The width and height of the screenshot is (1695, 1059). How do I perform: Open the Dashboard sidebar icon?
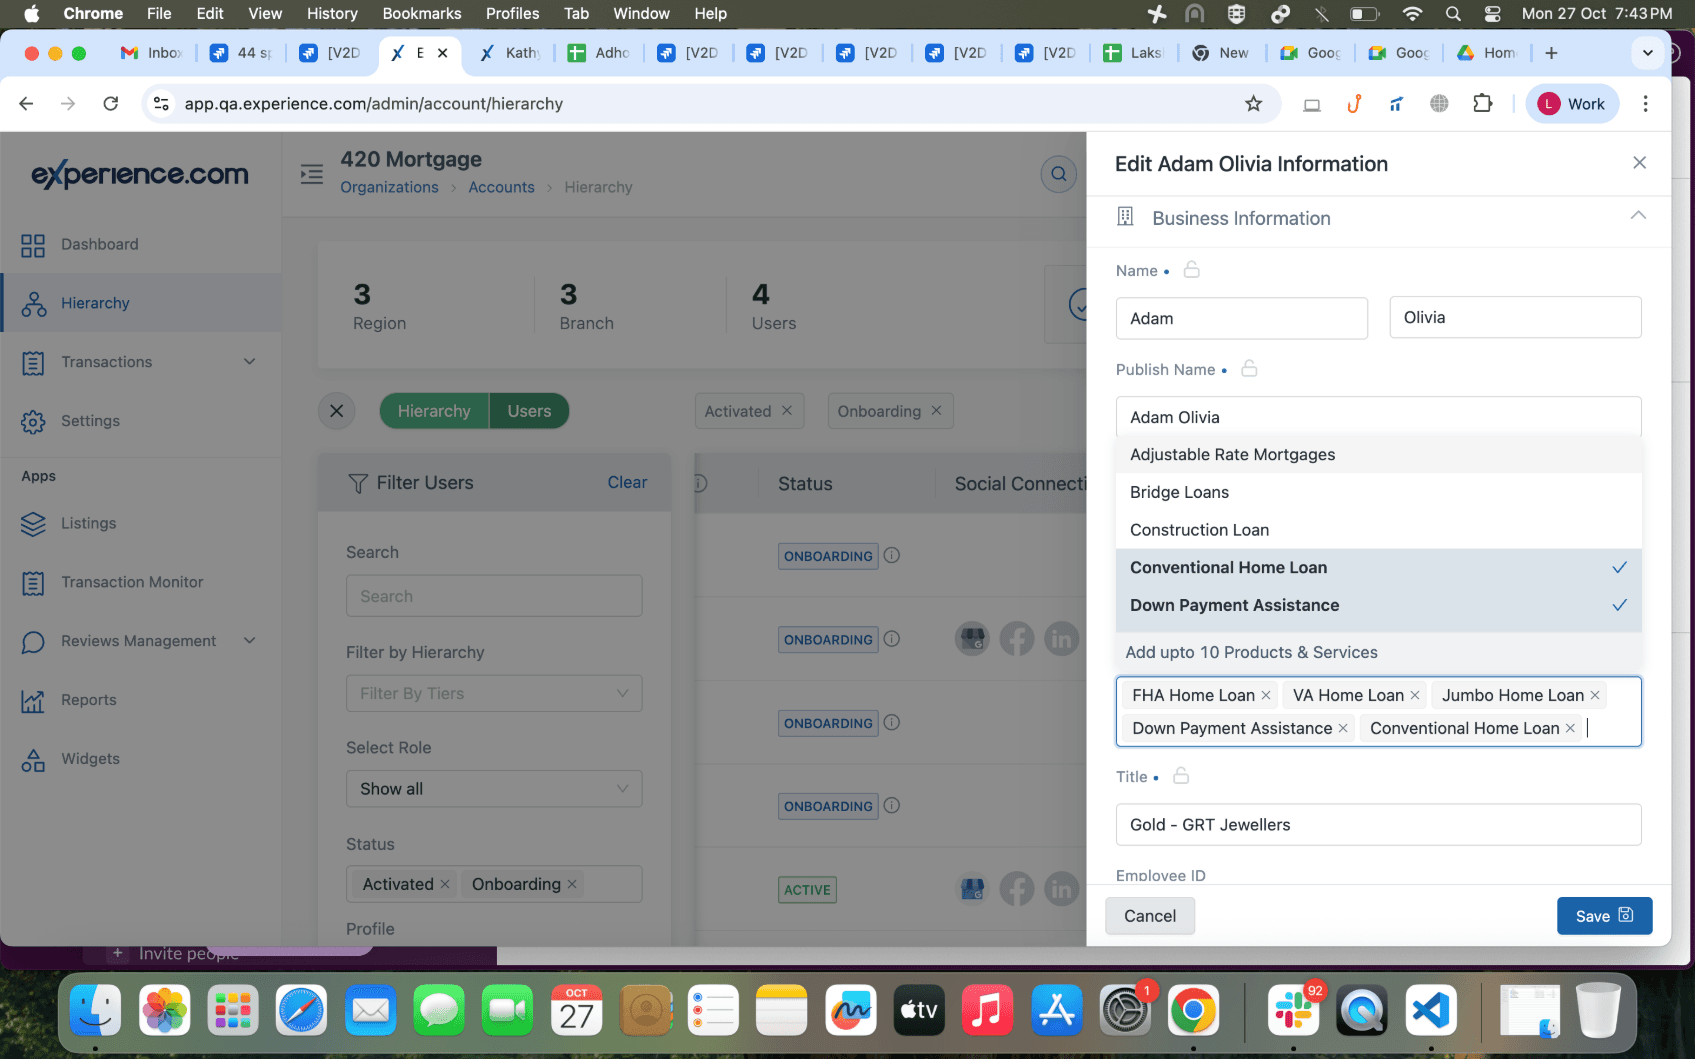click(33, 245)
